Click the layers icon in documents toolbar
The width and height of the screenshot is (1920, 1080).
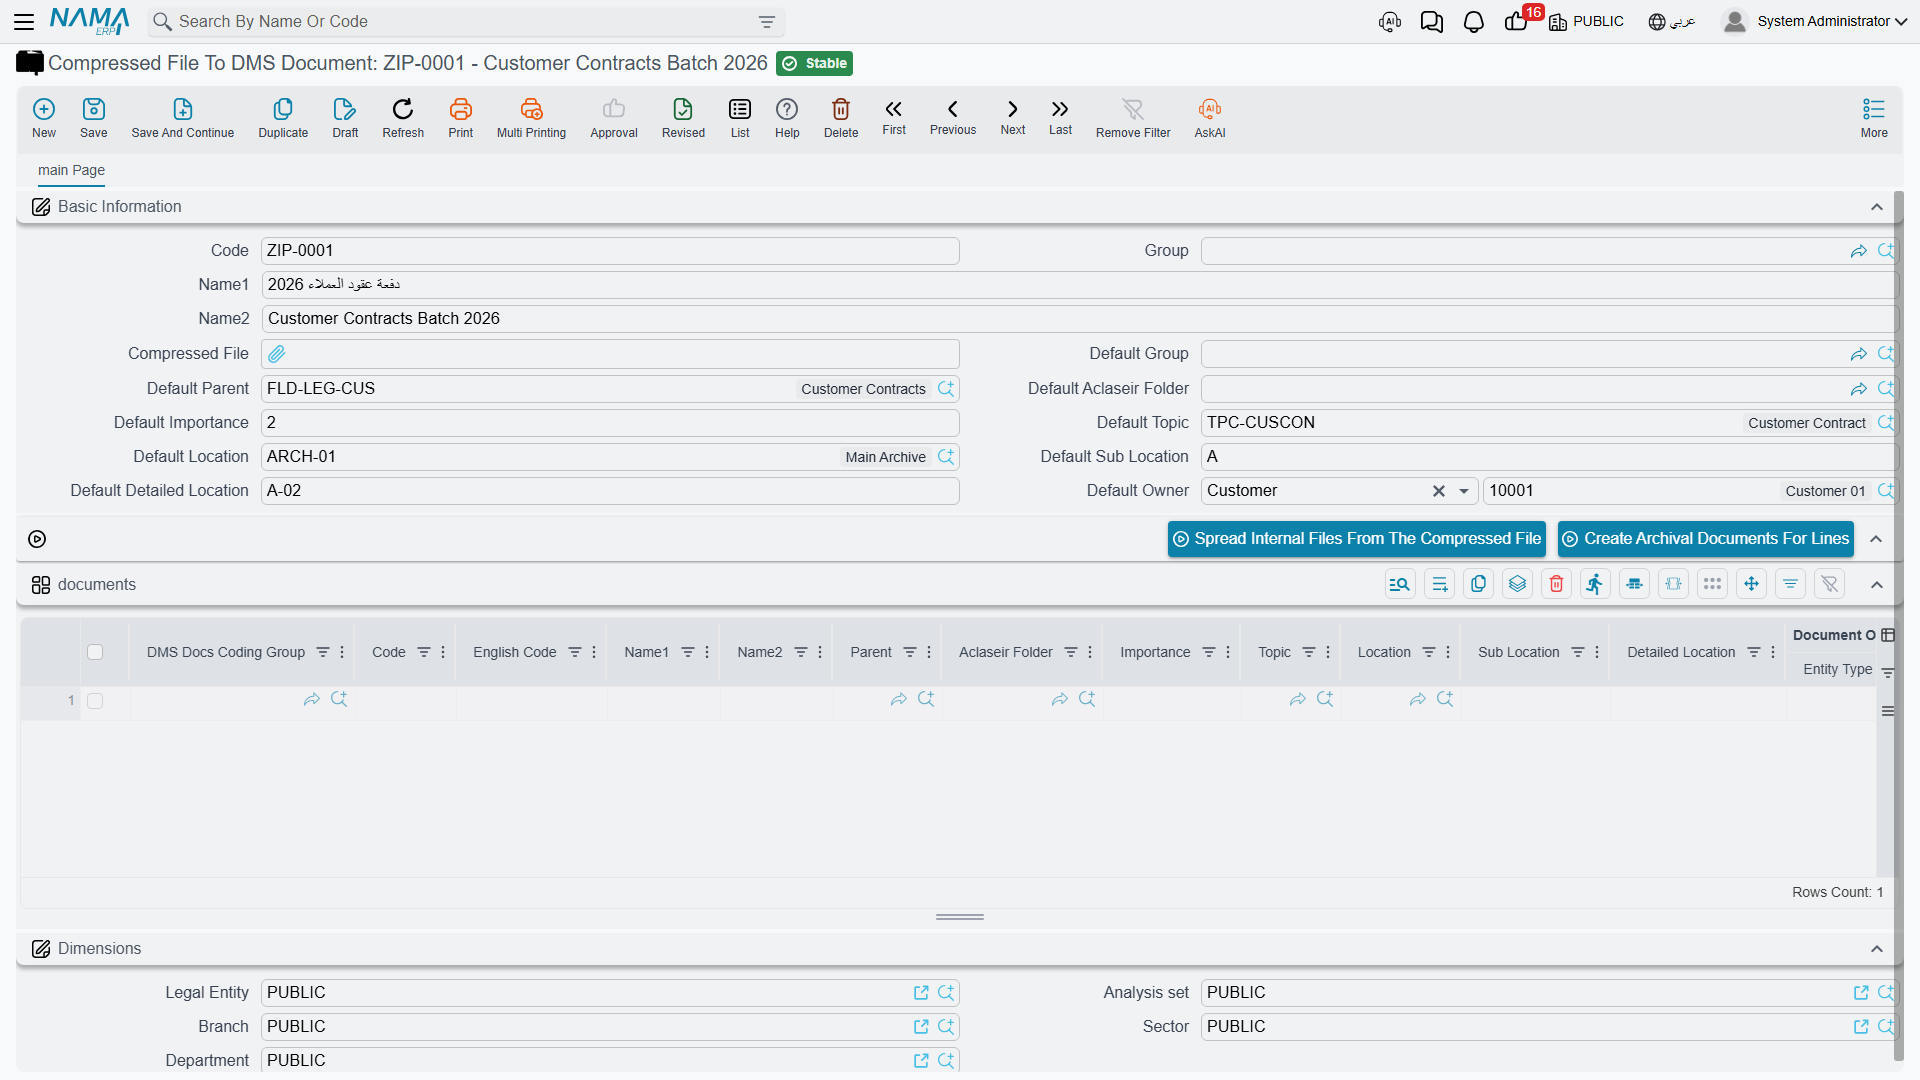click(x=1518, y=584)
